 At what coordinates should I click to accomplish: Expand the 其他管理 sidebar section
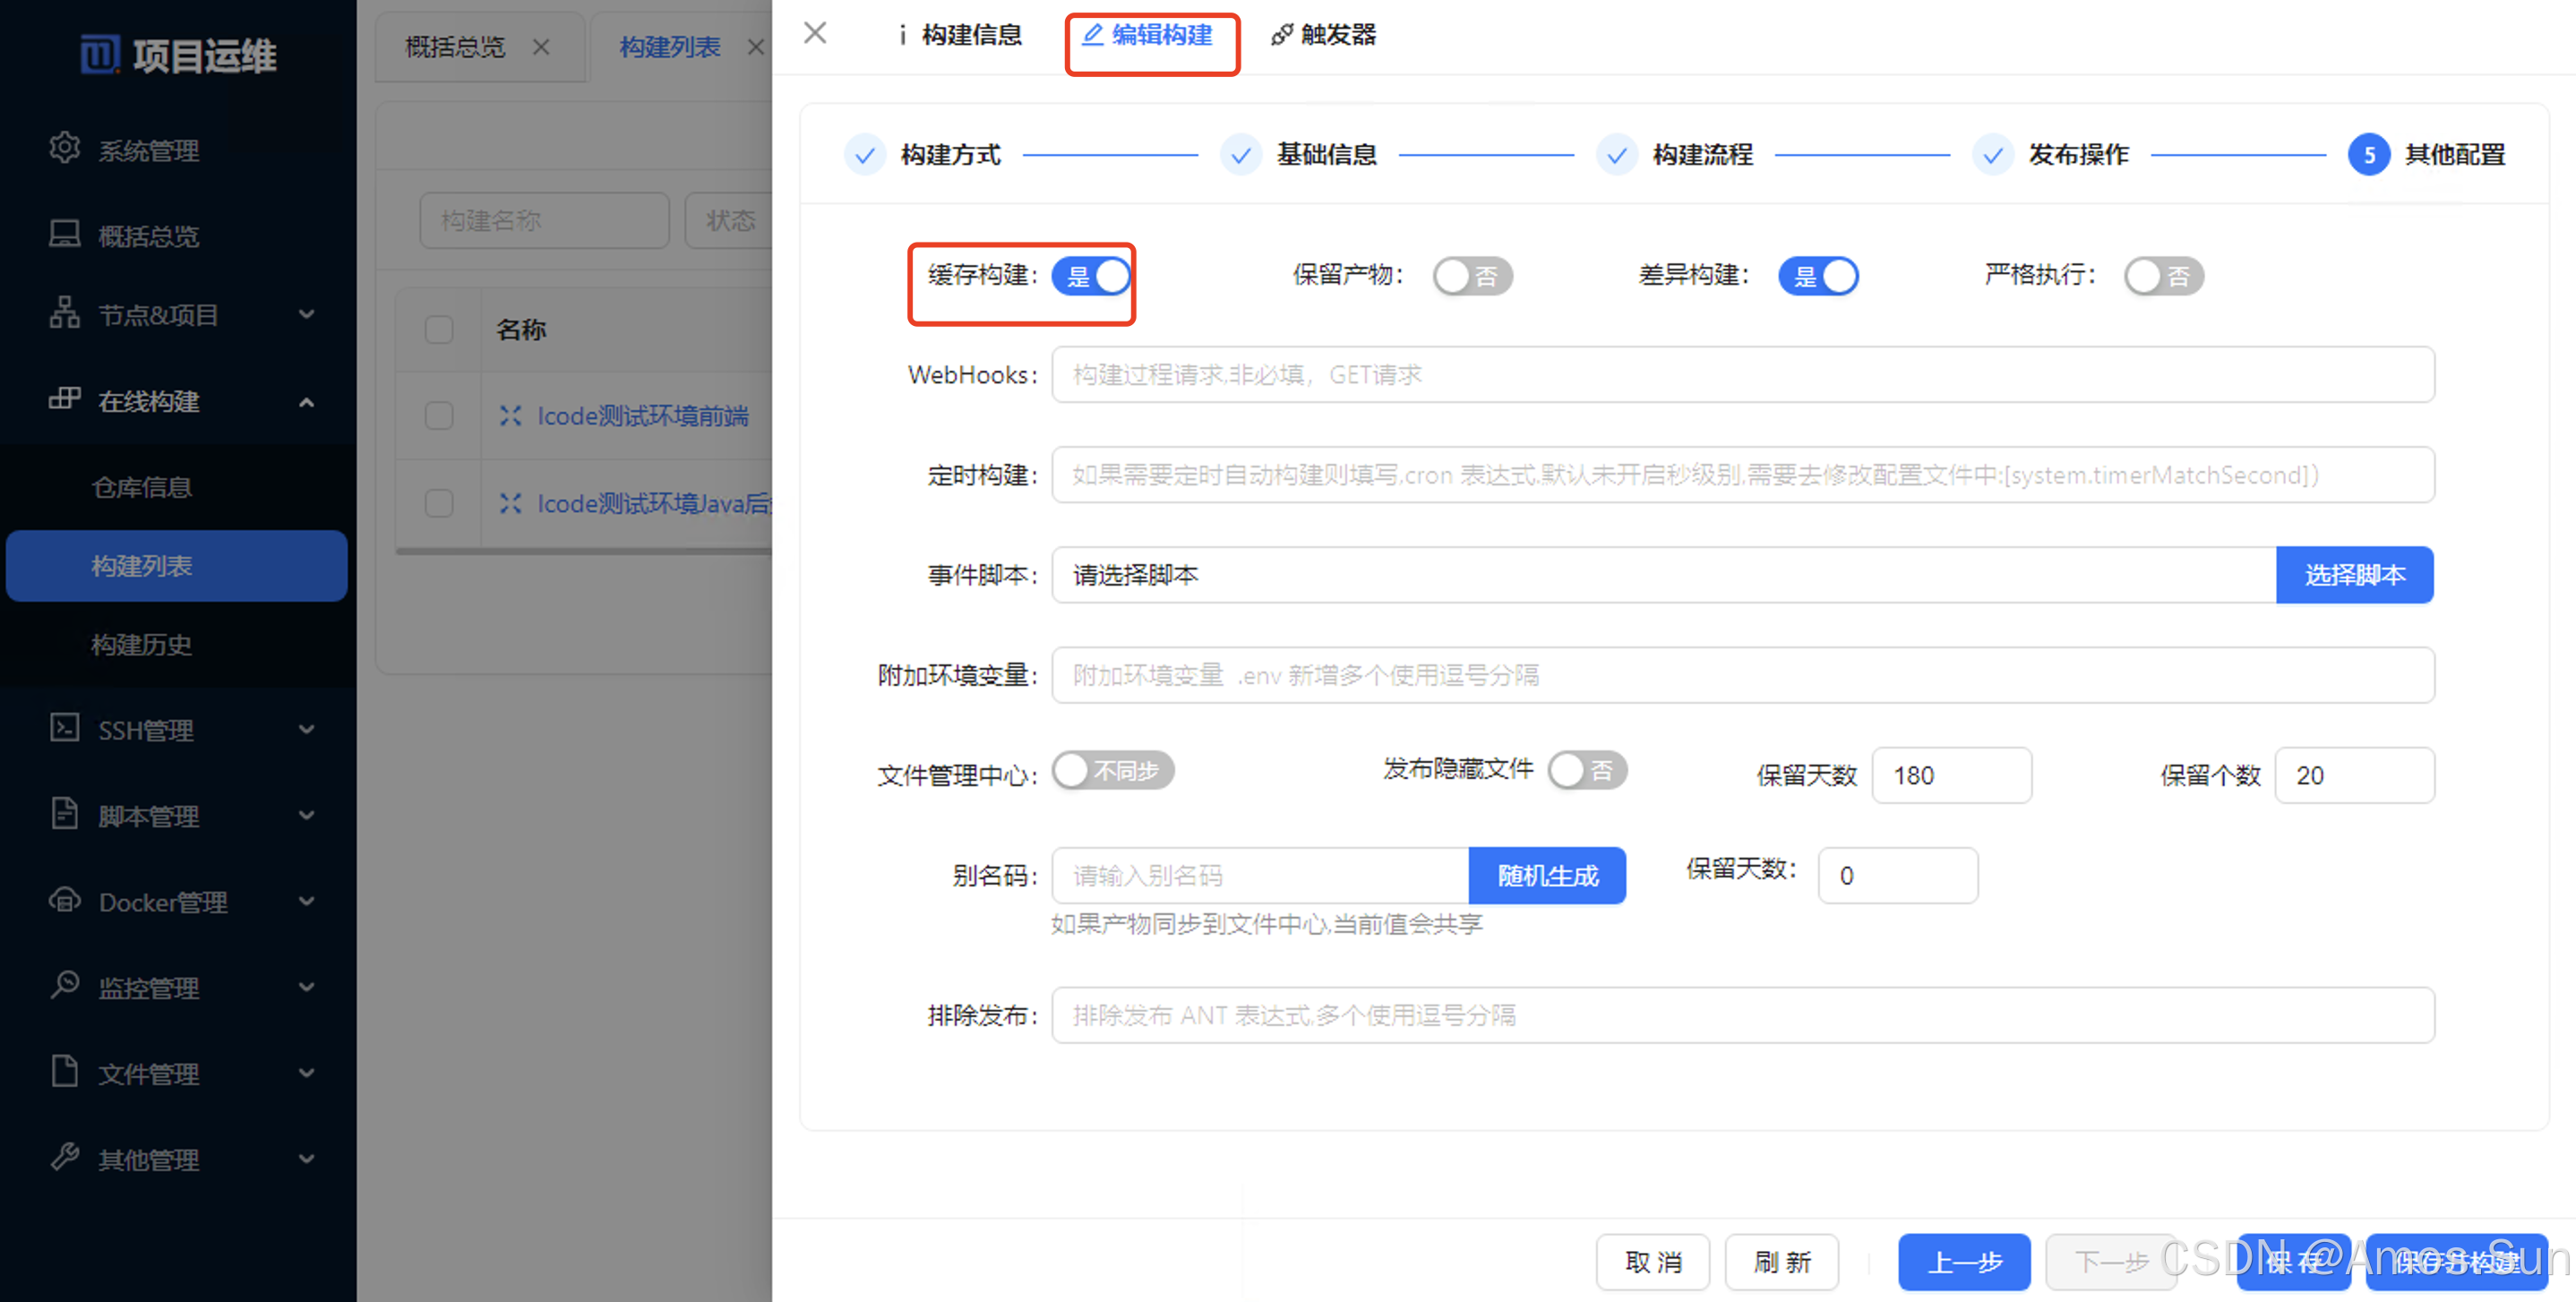click(307, 1158)
